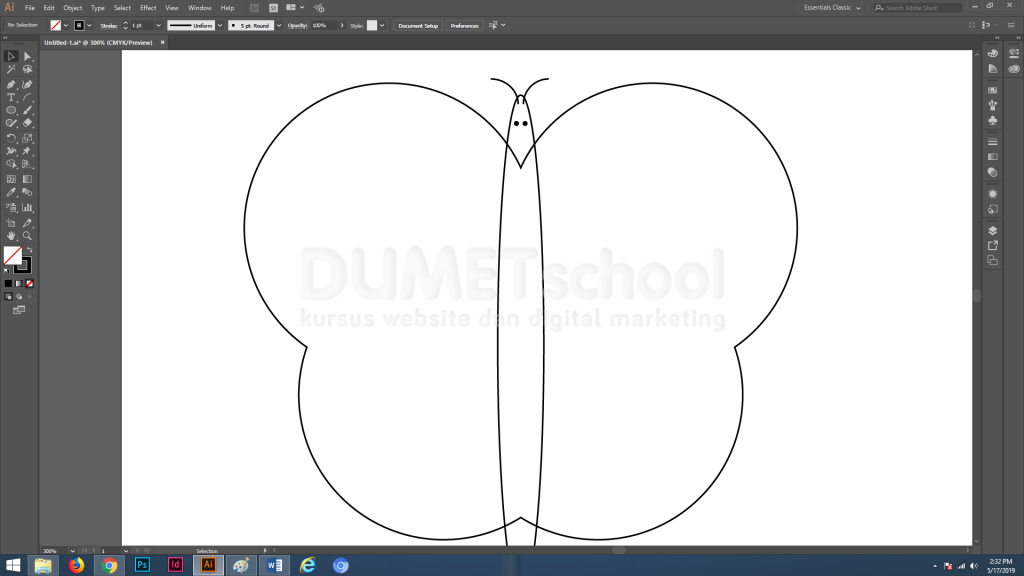This screenshot has width=1024, height=576.
Task: Select the Shape Builder tool
Action: 11,164
